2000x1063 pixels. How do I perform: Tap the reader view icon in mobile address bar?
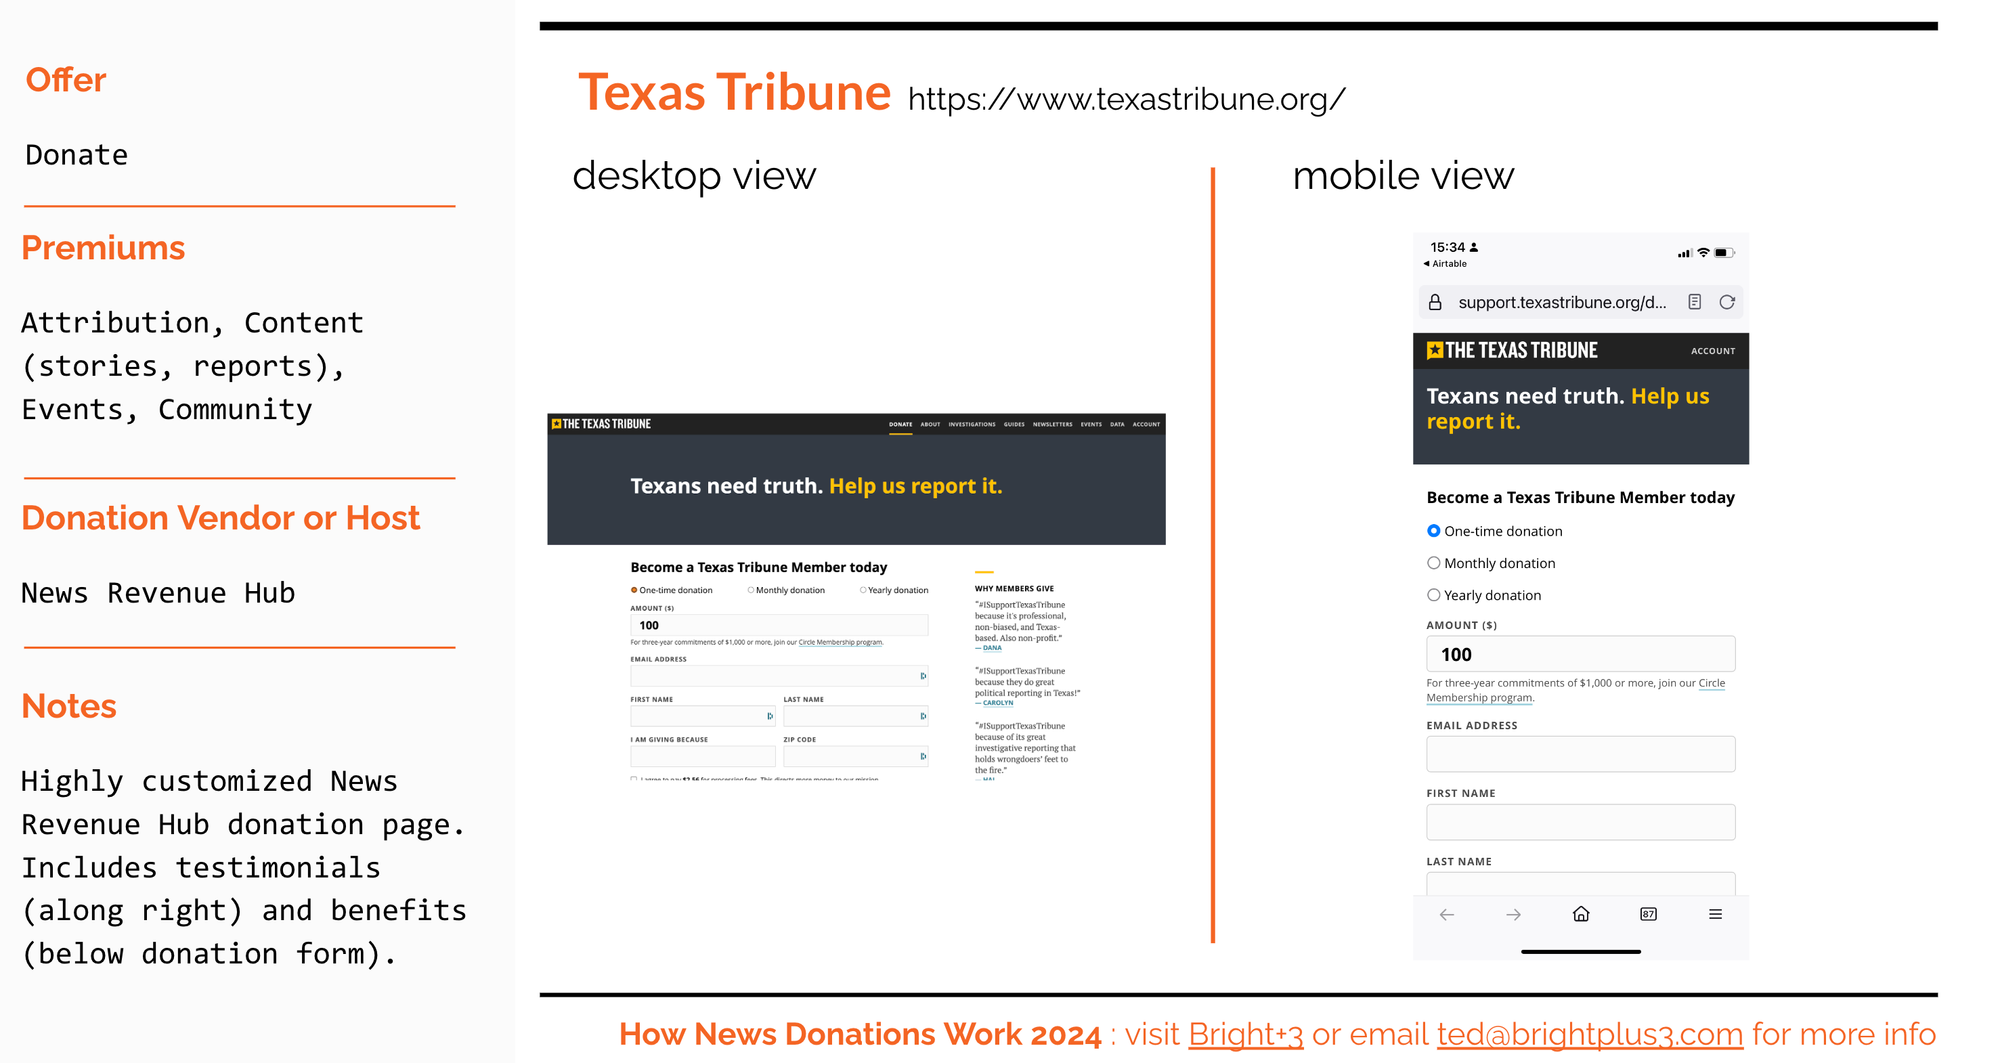[x=1695, y=302]
